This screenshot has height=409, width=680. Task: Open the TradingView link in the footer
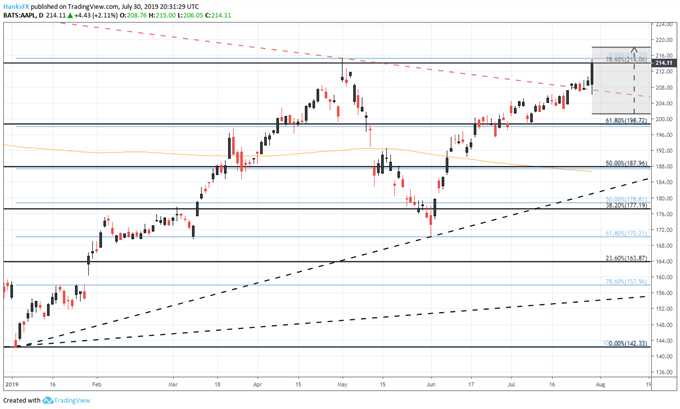[x=72, y=400]
